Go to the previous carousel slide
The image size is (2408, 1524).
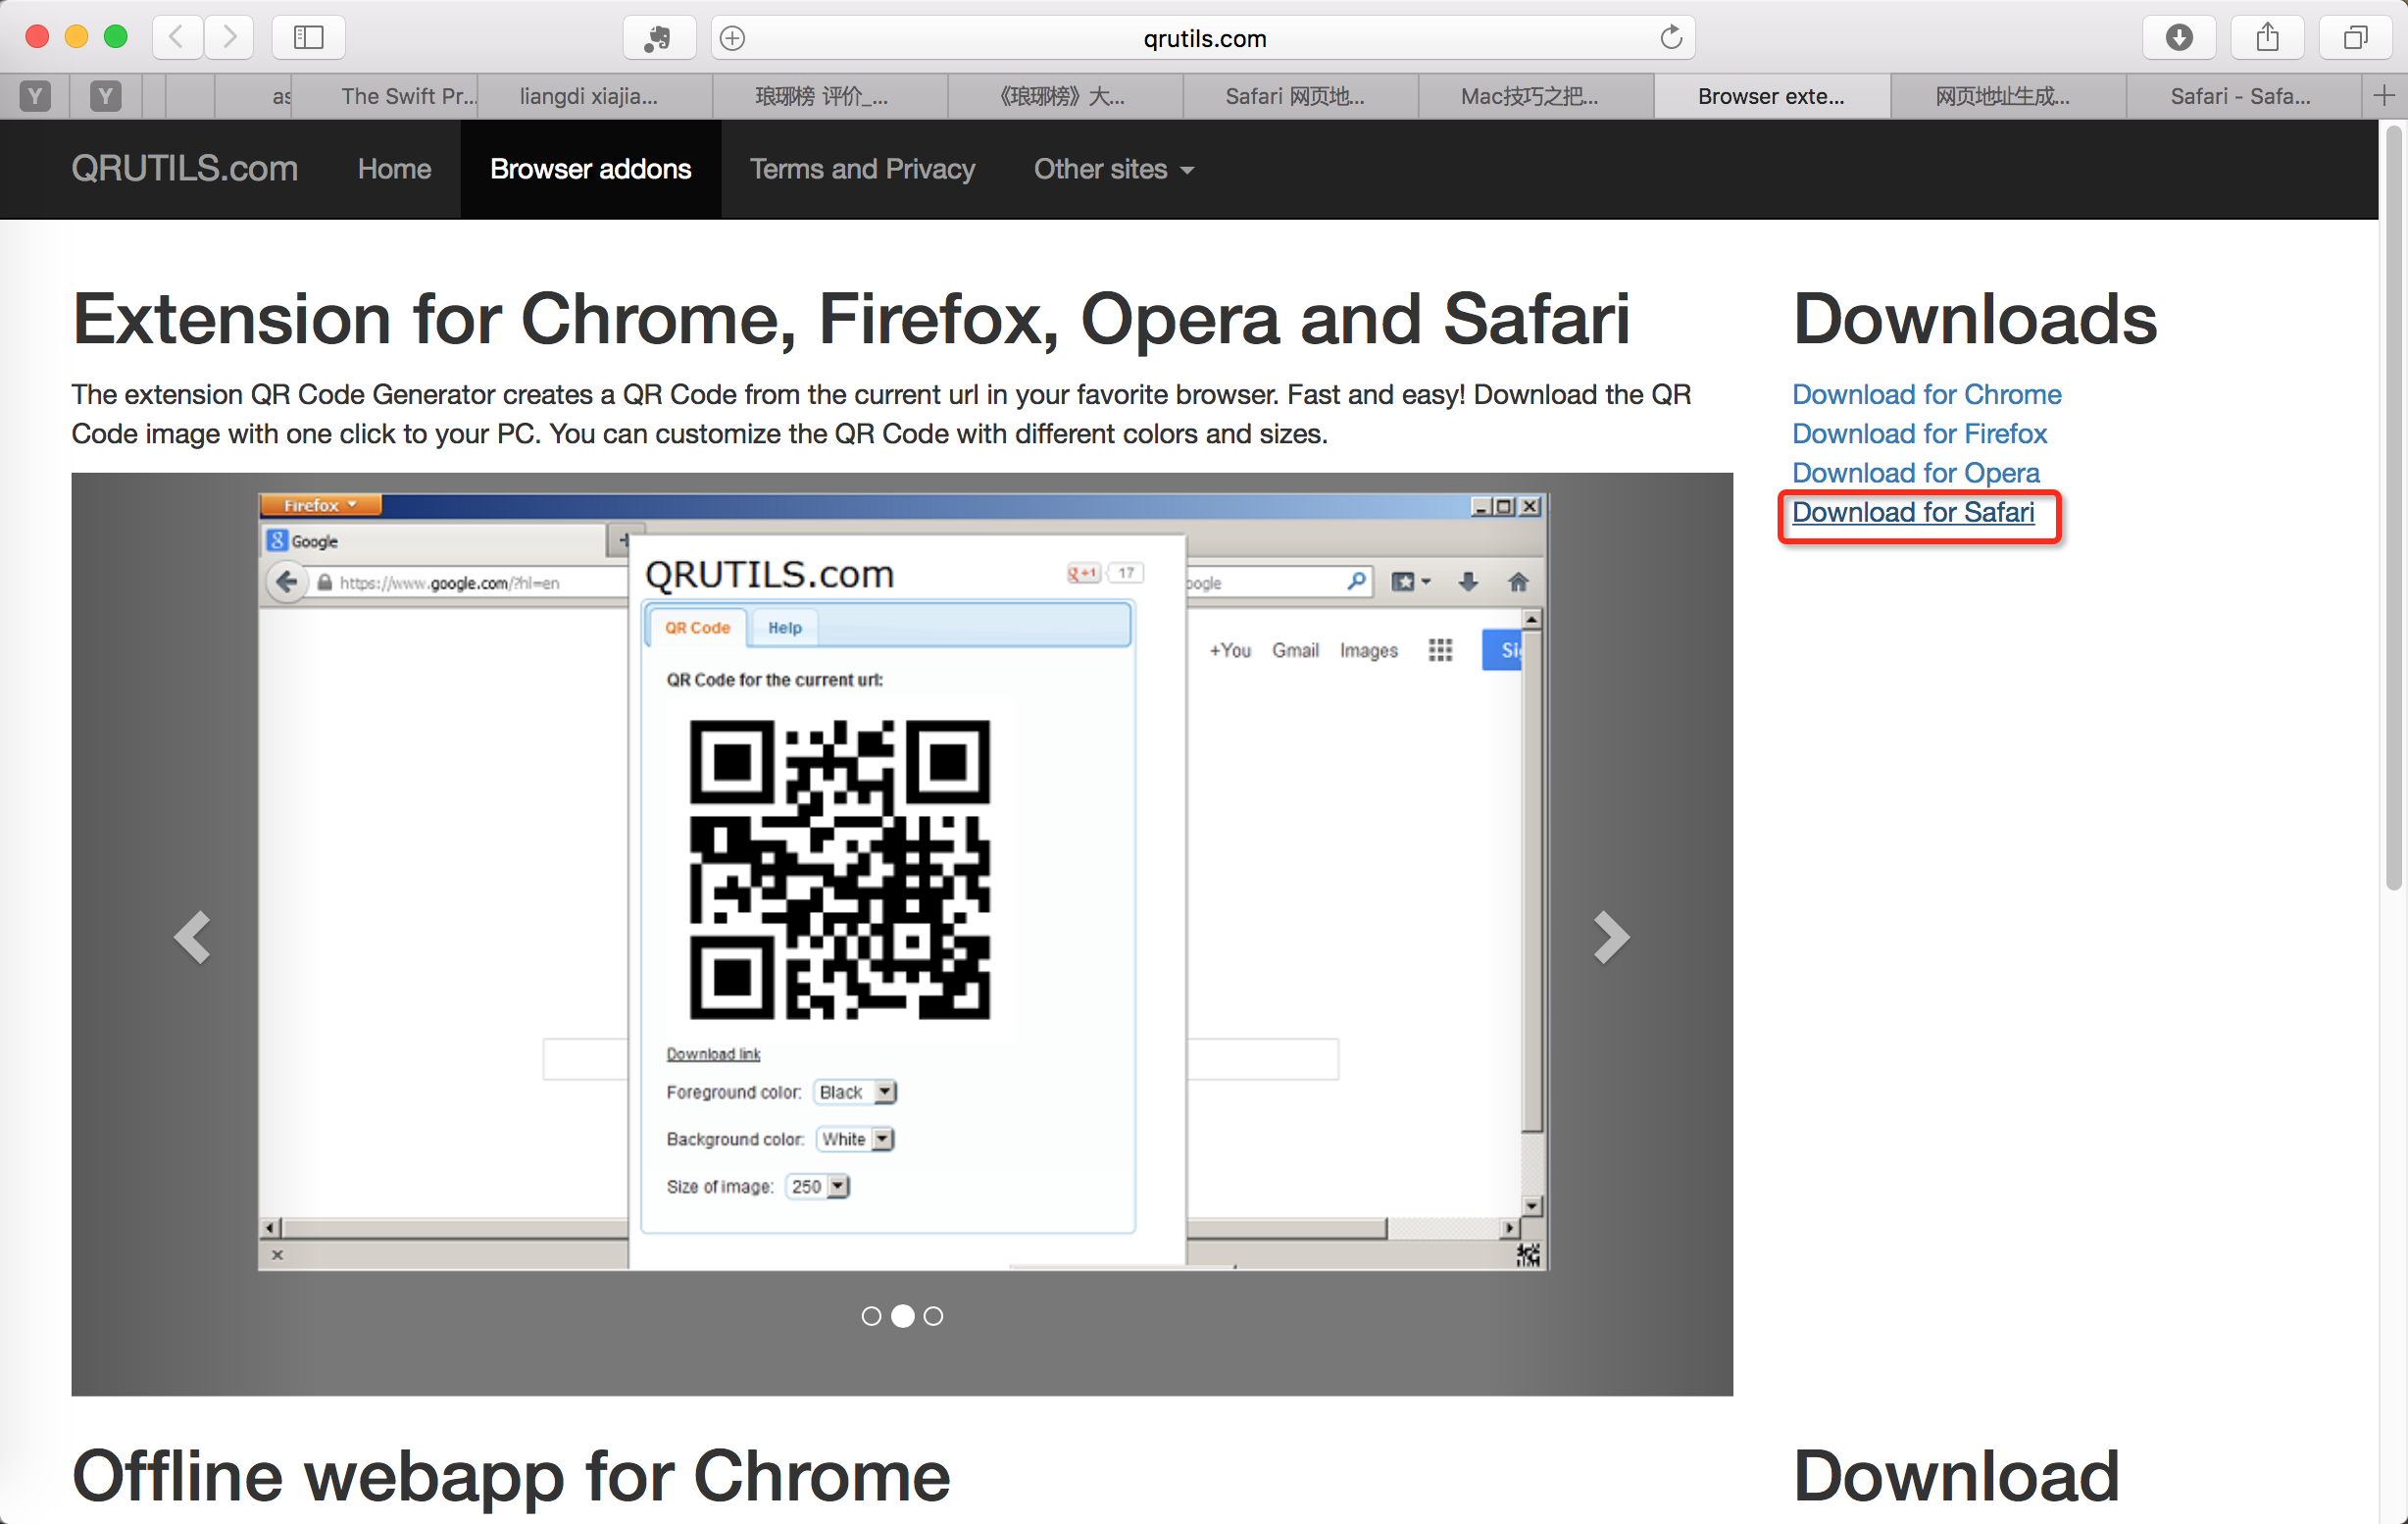coord(191,937)
